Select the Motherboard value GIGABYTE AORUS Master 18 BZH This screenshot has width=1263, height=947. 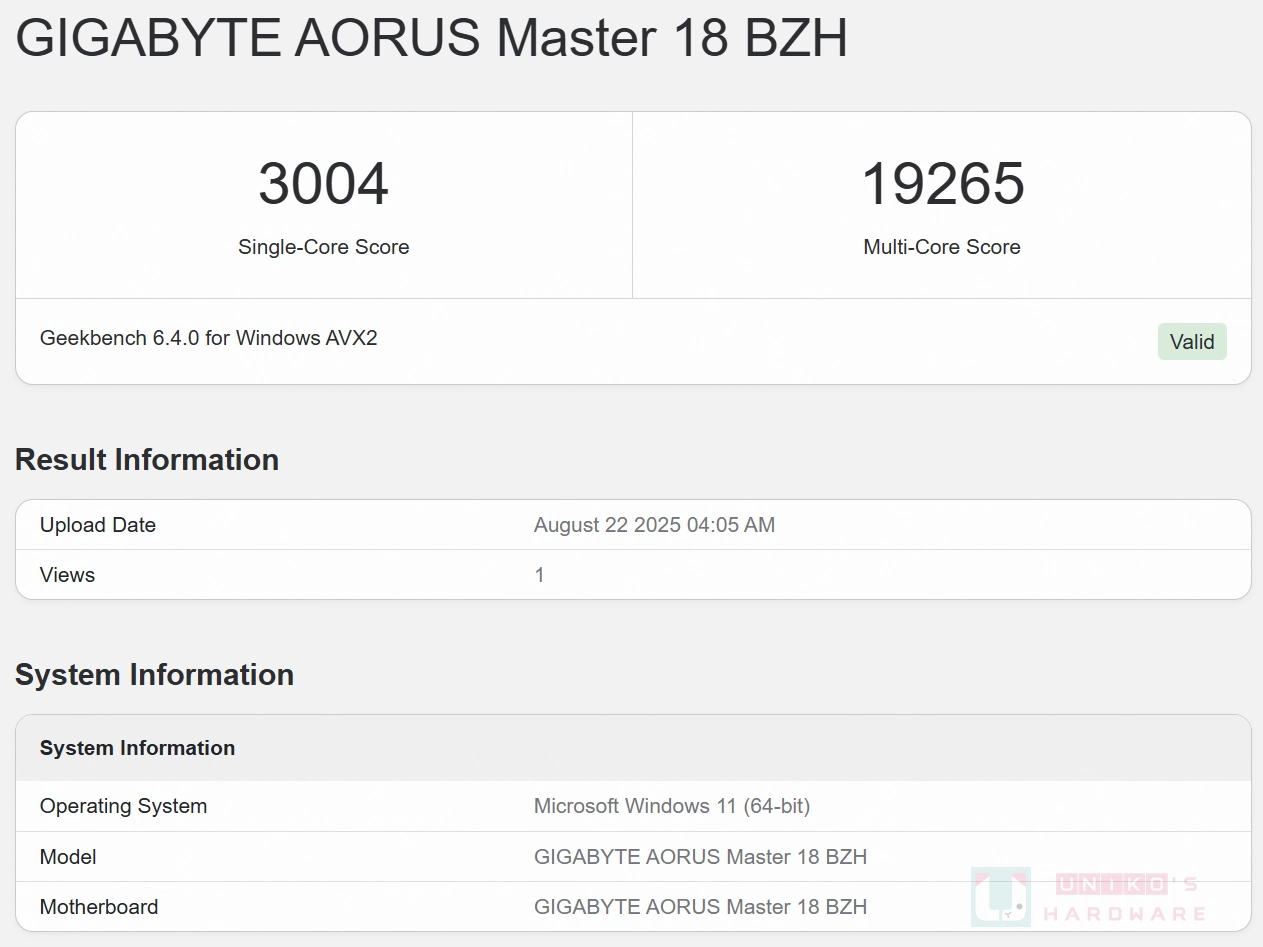click(x=700, y=907)
